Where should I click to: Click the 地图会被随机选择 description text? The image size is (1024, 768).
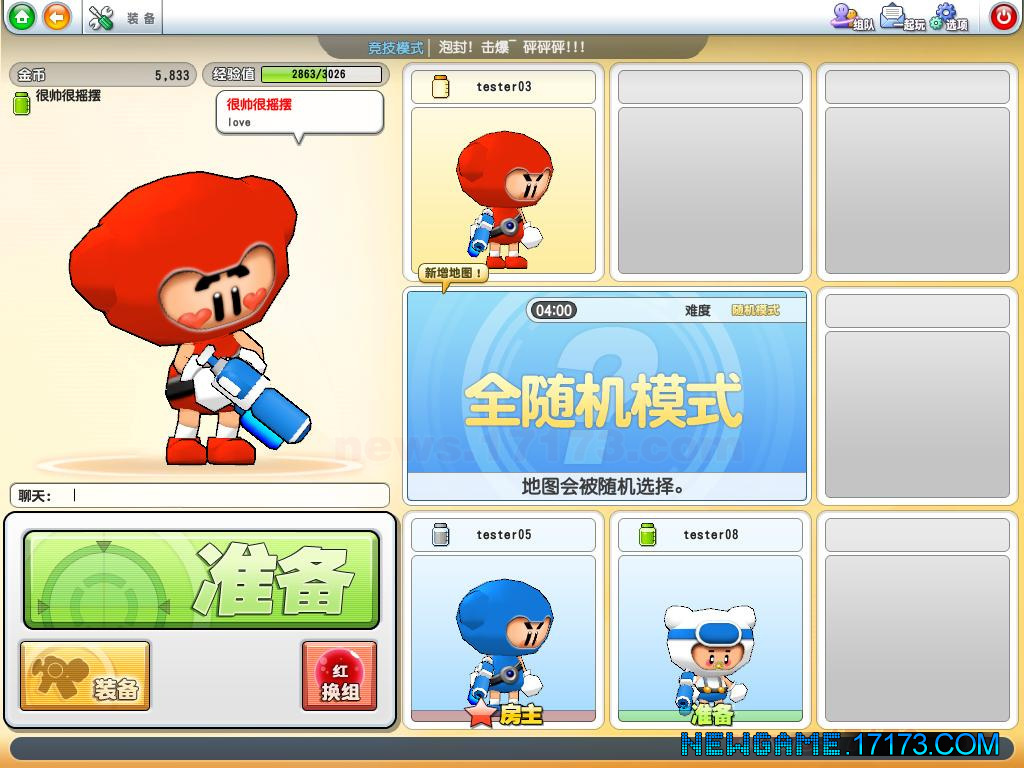pyautogui.click(x=602, y=486)
